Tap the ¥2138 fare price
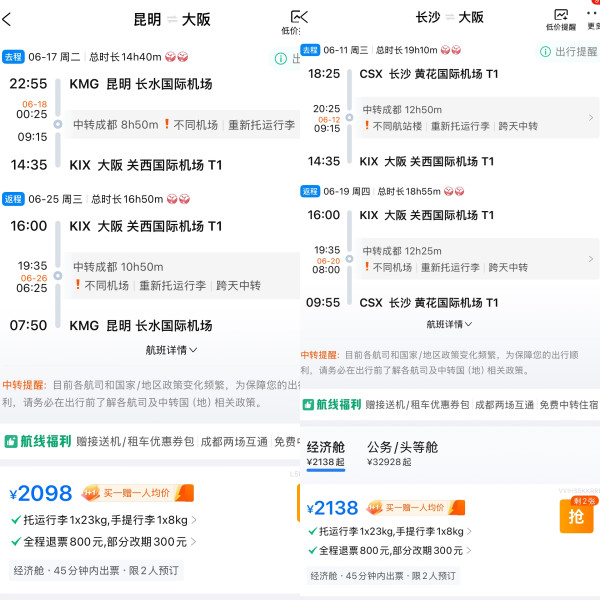Image resolution: width=600 pixels, height=600 pixels. pyautogui.click(x=333, y=508)
